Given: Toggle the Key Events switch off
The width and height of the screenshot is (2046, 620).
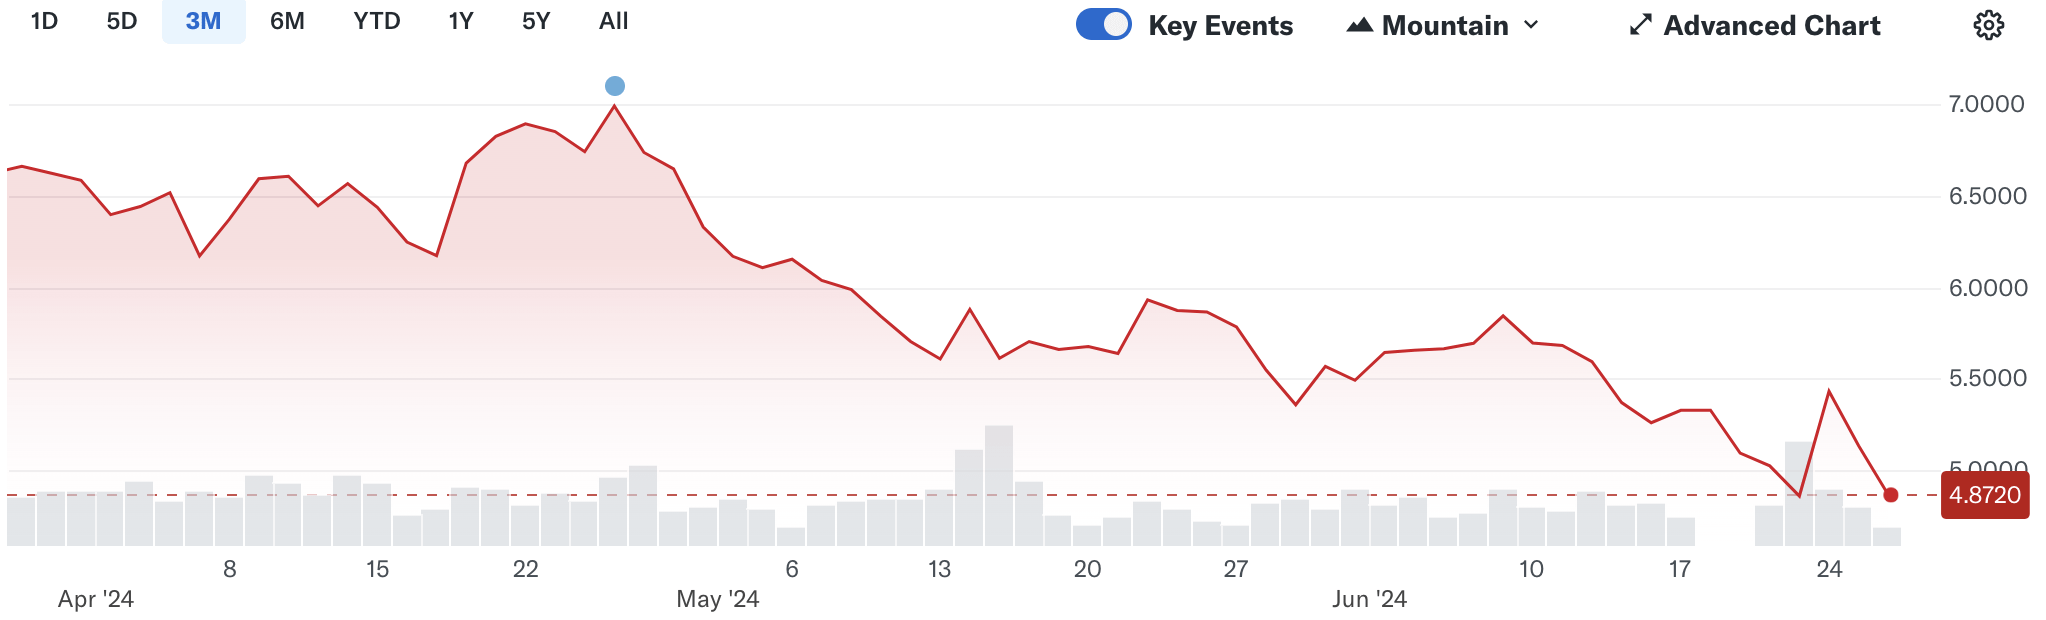Looking at the screenshot, I should [x=1103, y=25].
